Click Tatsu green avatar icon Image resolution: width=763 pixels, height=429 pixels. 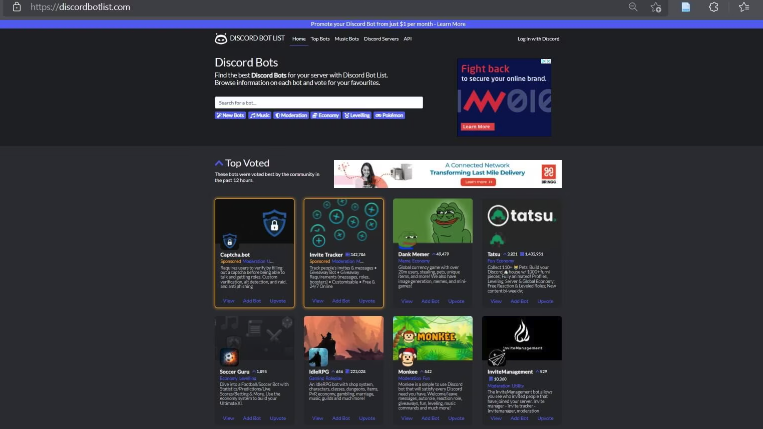(x=496, y=240)
